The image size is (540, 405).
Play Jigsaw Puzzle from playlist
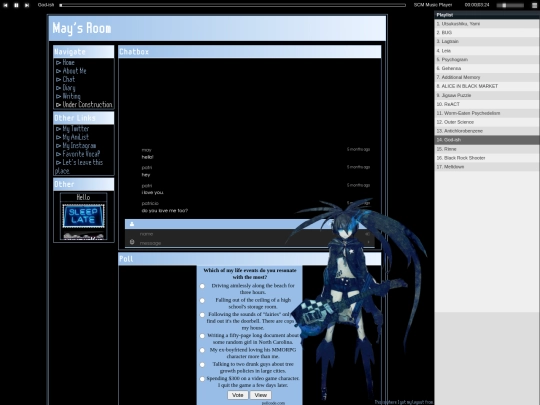(487, 95)
